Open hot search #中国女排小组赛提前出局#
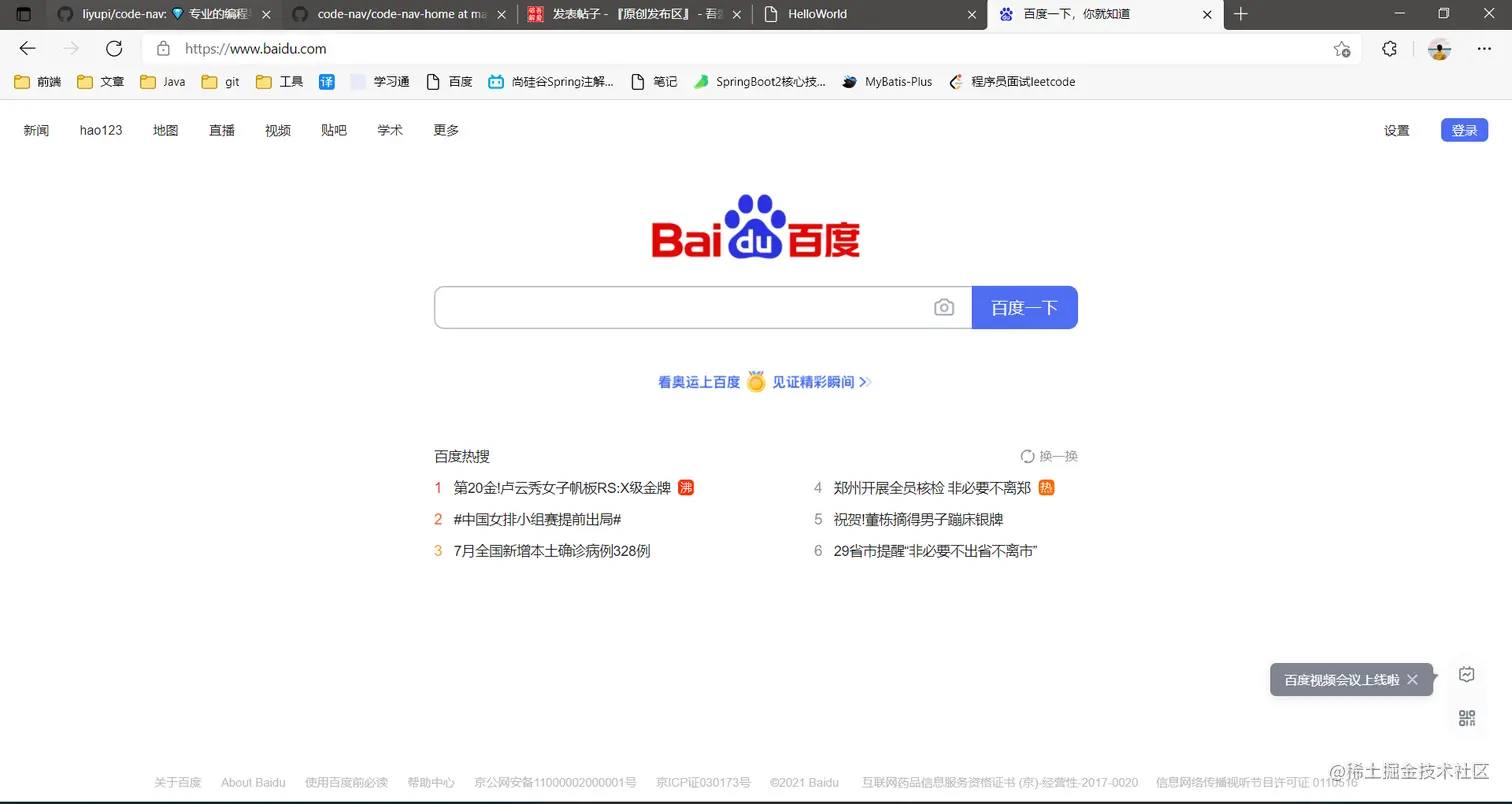The width and height of the screenshot is (1512, 804). pos(537,519)
